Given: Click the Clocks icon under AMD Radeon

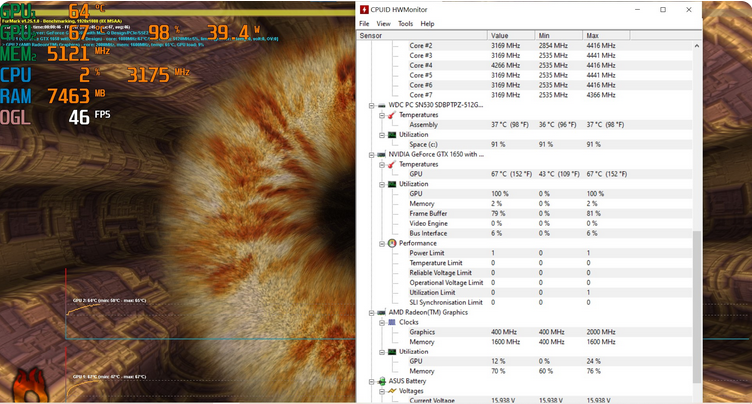Looking at the screenshot, I should 391,322.
